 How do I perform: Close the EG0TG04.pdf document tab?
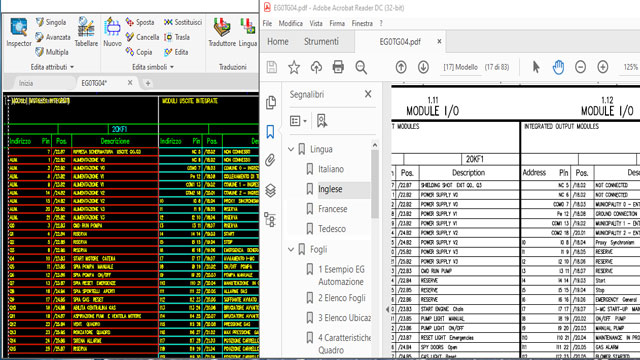click(x=439, y=42)
